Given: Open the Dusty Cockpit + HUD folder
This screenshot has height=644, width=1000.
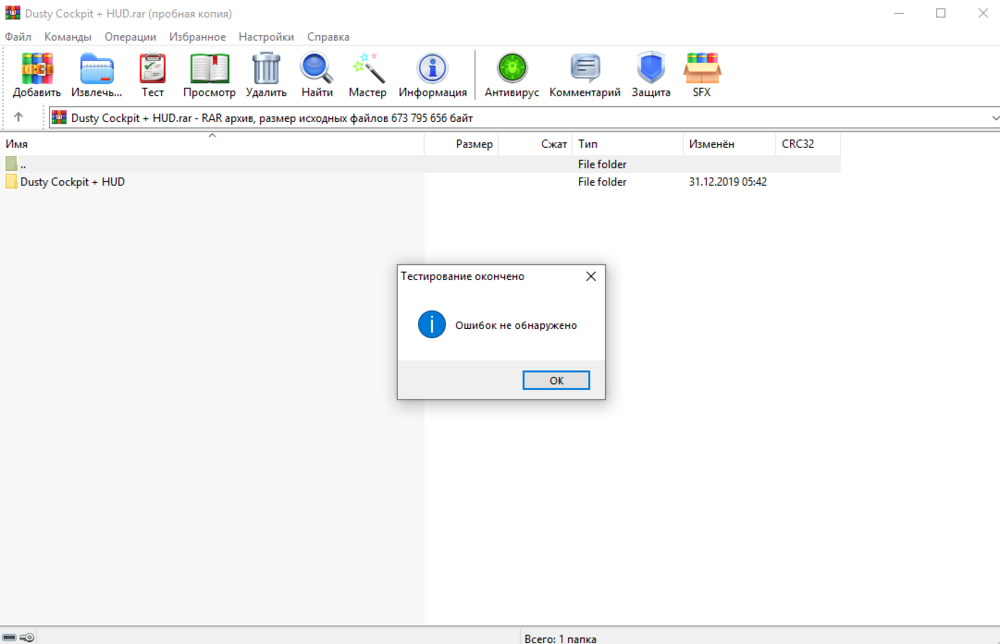Looking at the screenshot, I should tap(73, 181).
